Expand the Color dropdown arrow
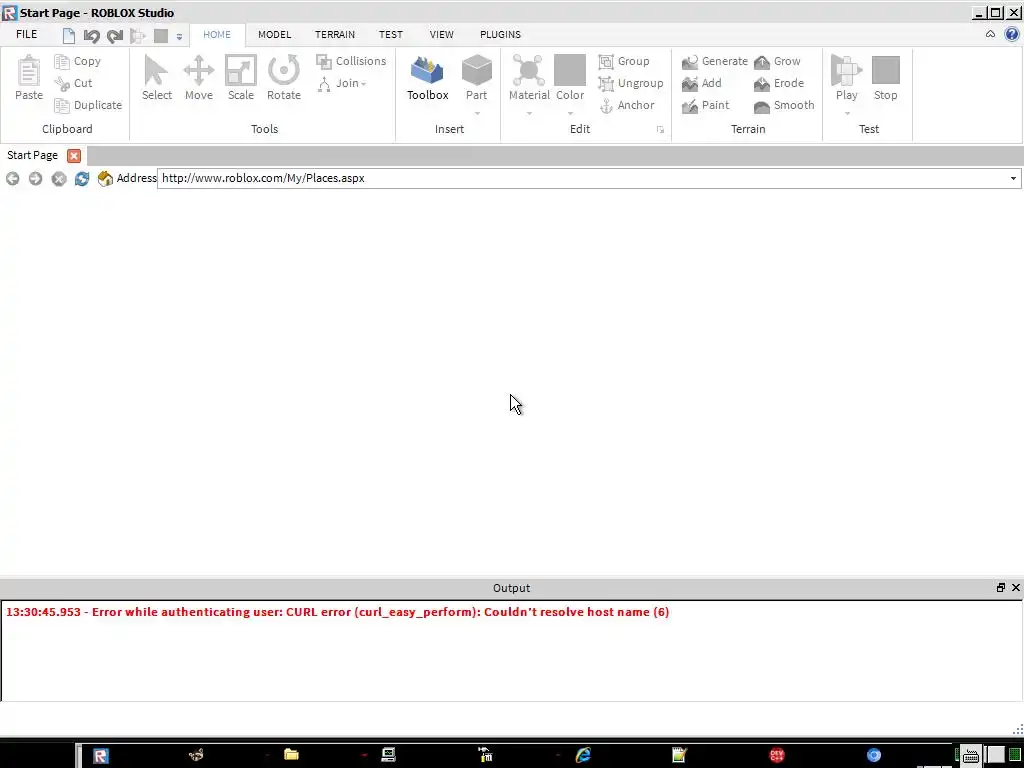Image resolution: width=1024 pixels, height=768 pixels. coord(570,114)
